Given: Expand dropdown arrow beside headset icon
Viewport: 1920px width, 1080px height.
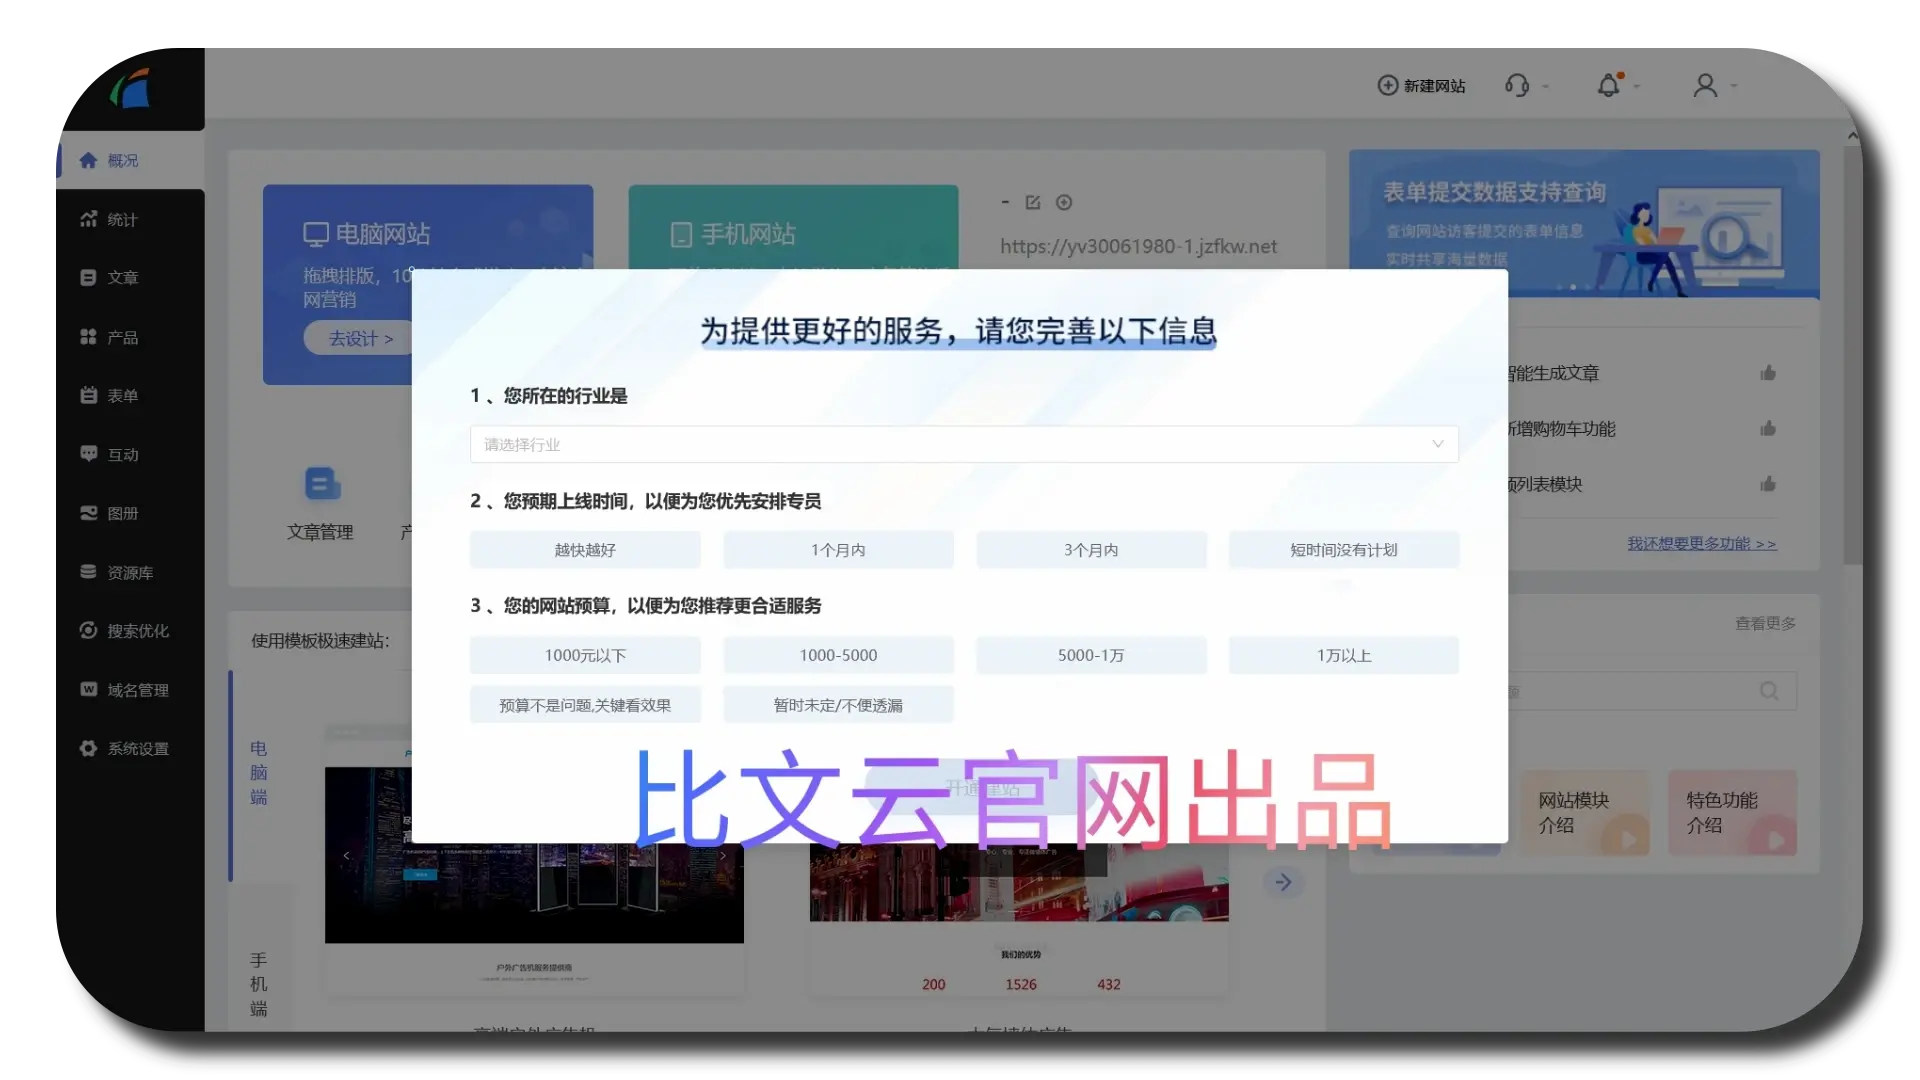Looking at the screenshot, I should pos(1546,86).
